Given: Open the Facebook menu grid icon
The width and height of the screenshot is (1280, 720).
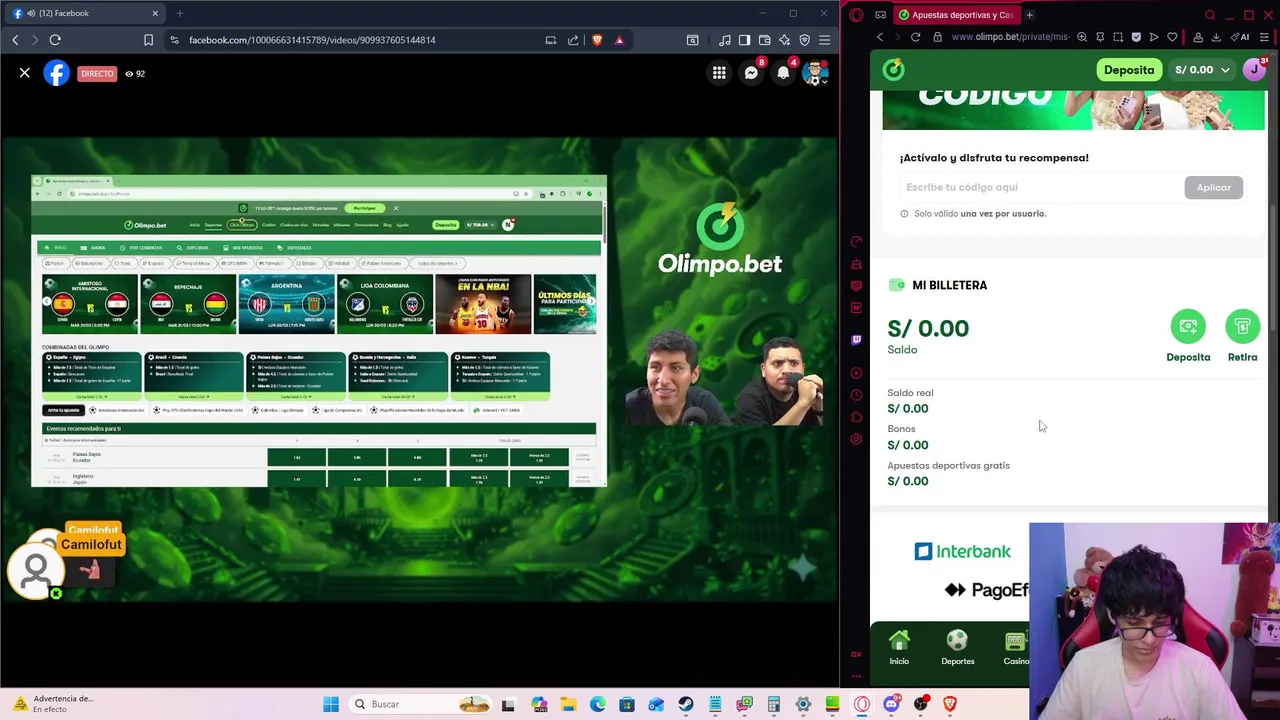Looking at the screenshot, I should 719,73.
